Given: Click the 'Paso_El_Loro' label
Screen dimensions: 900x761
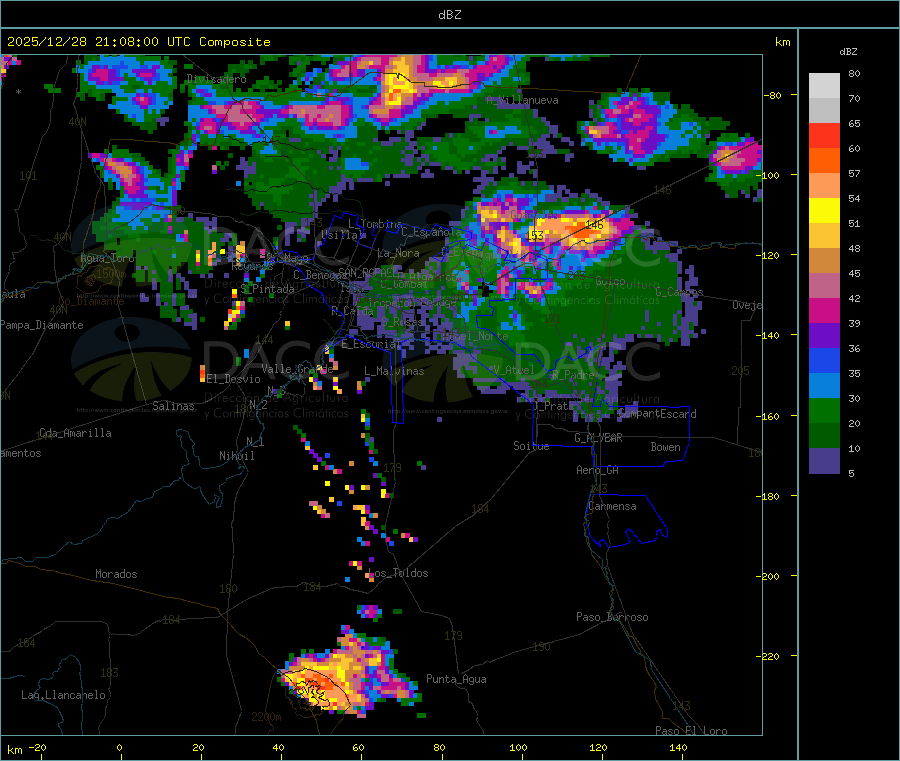Looking at the screenshot, I should click(x=691, y=731).
